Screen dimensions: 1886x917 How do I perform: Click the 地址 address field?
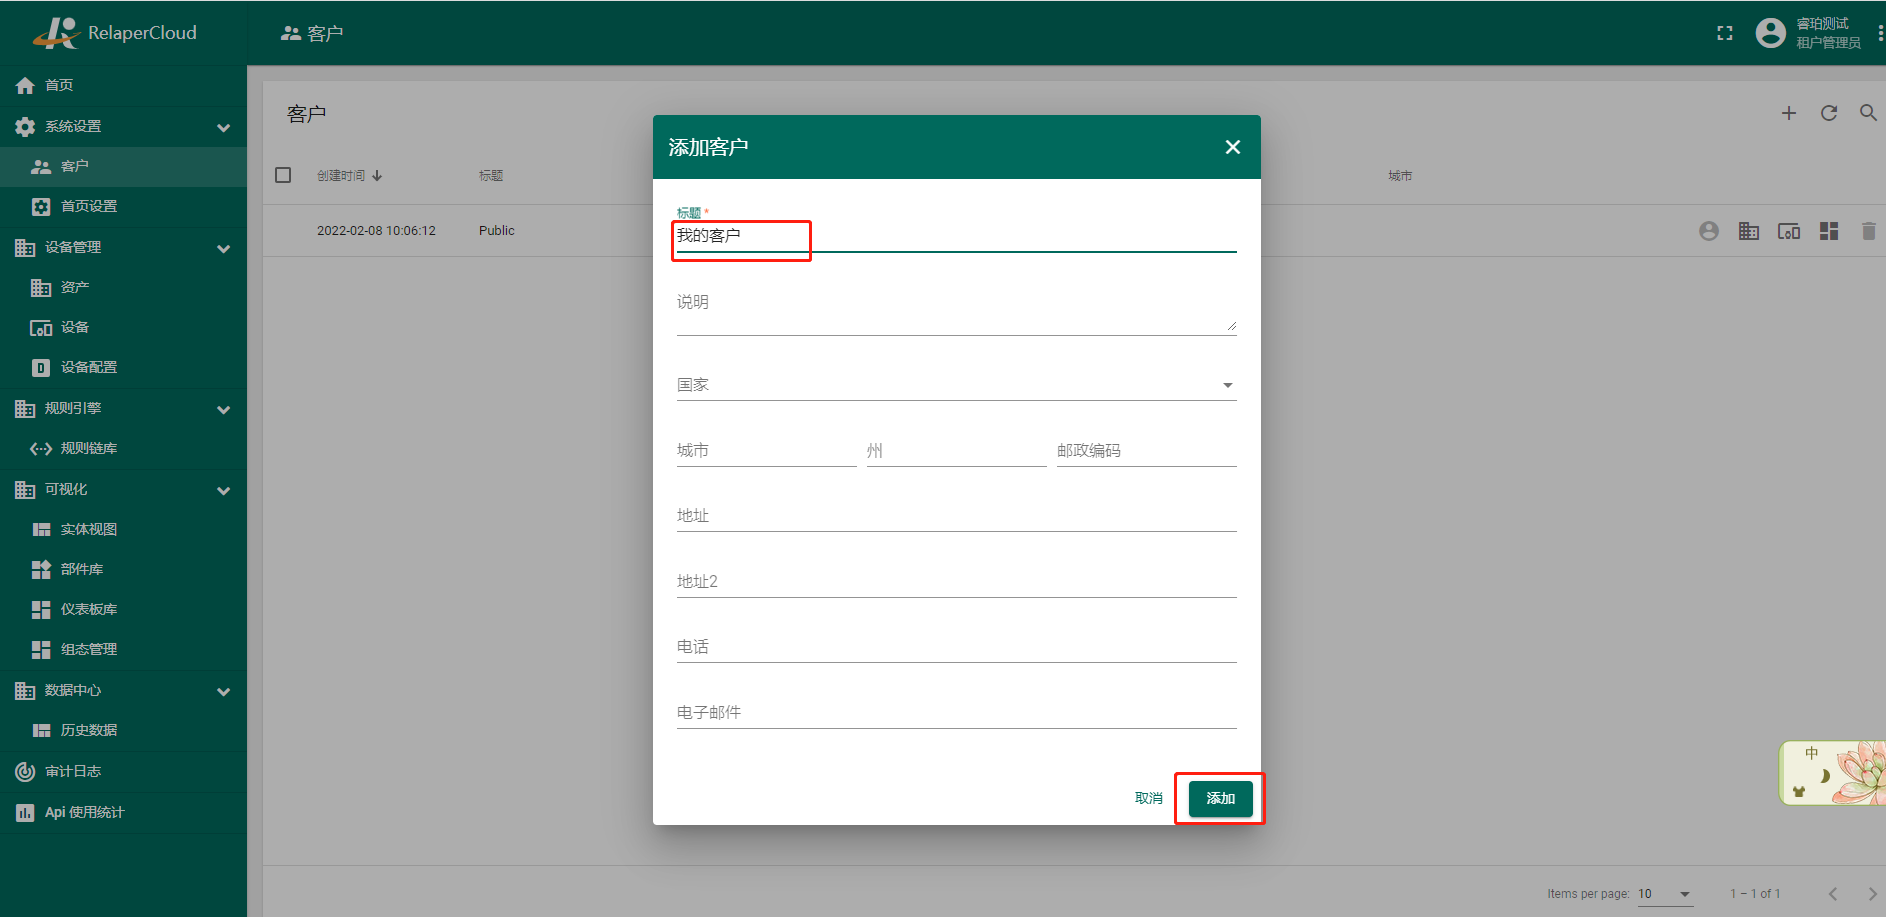click(x=956, y=516)
